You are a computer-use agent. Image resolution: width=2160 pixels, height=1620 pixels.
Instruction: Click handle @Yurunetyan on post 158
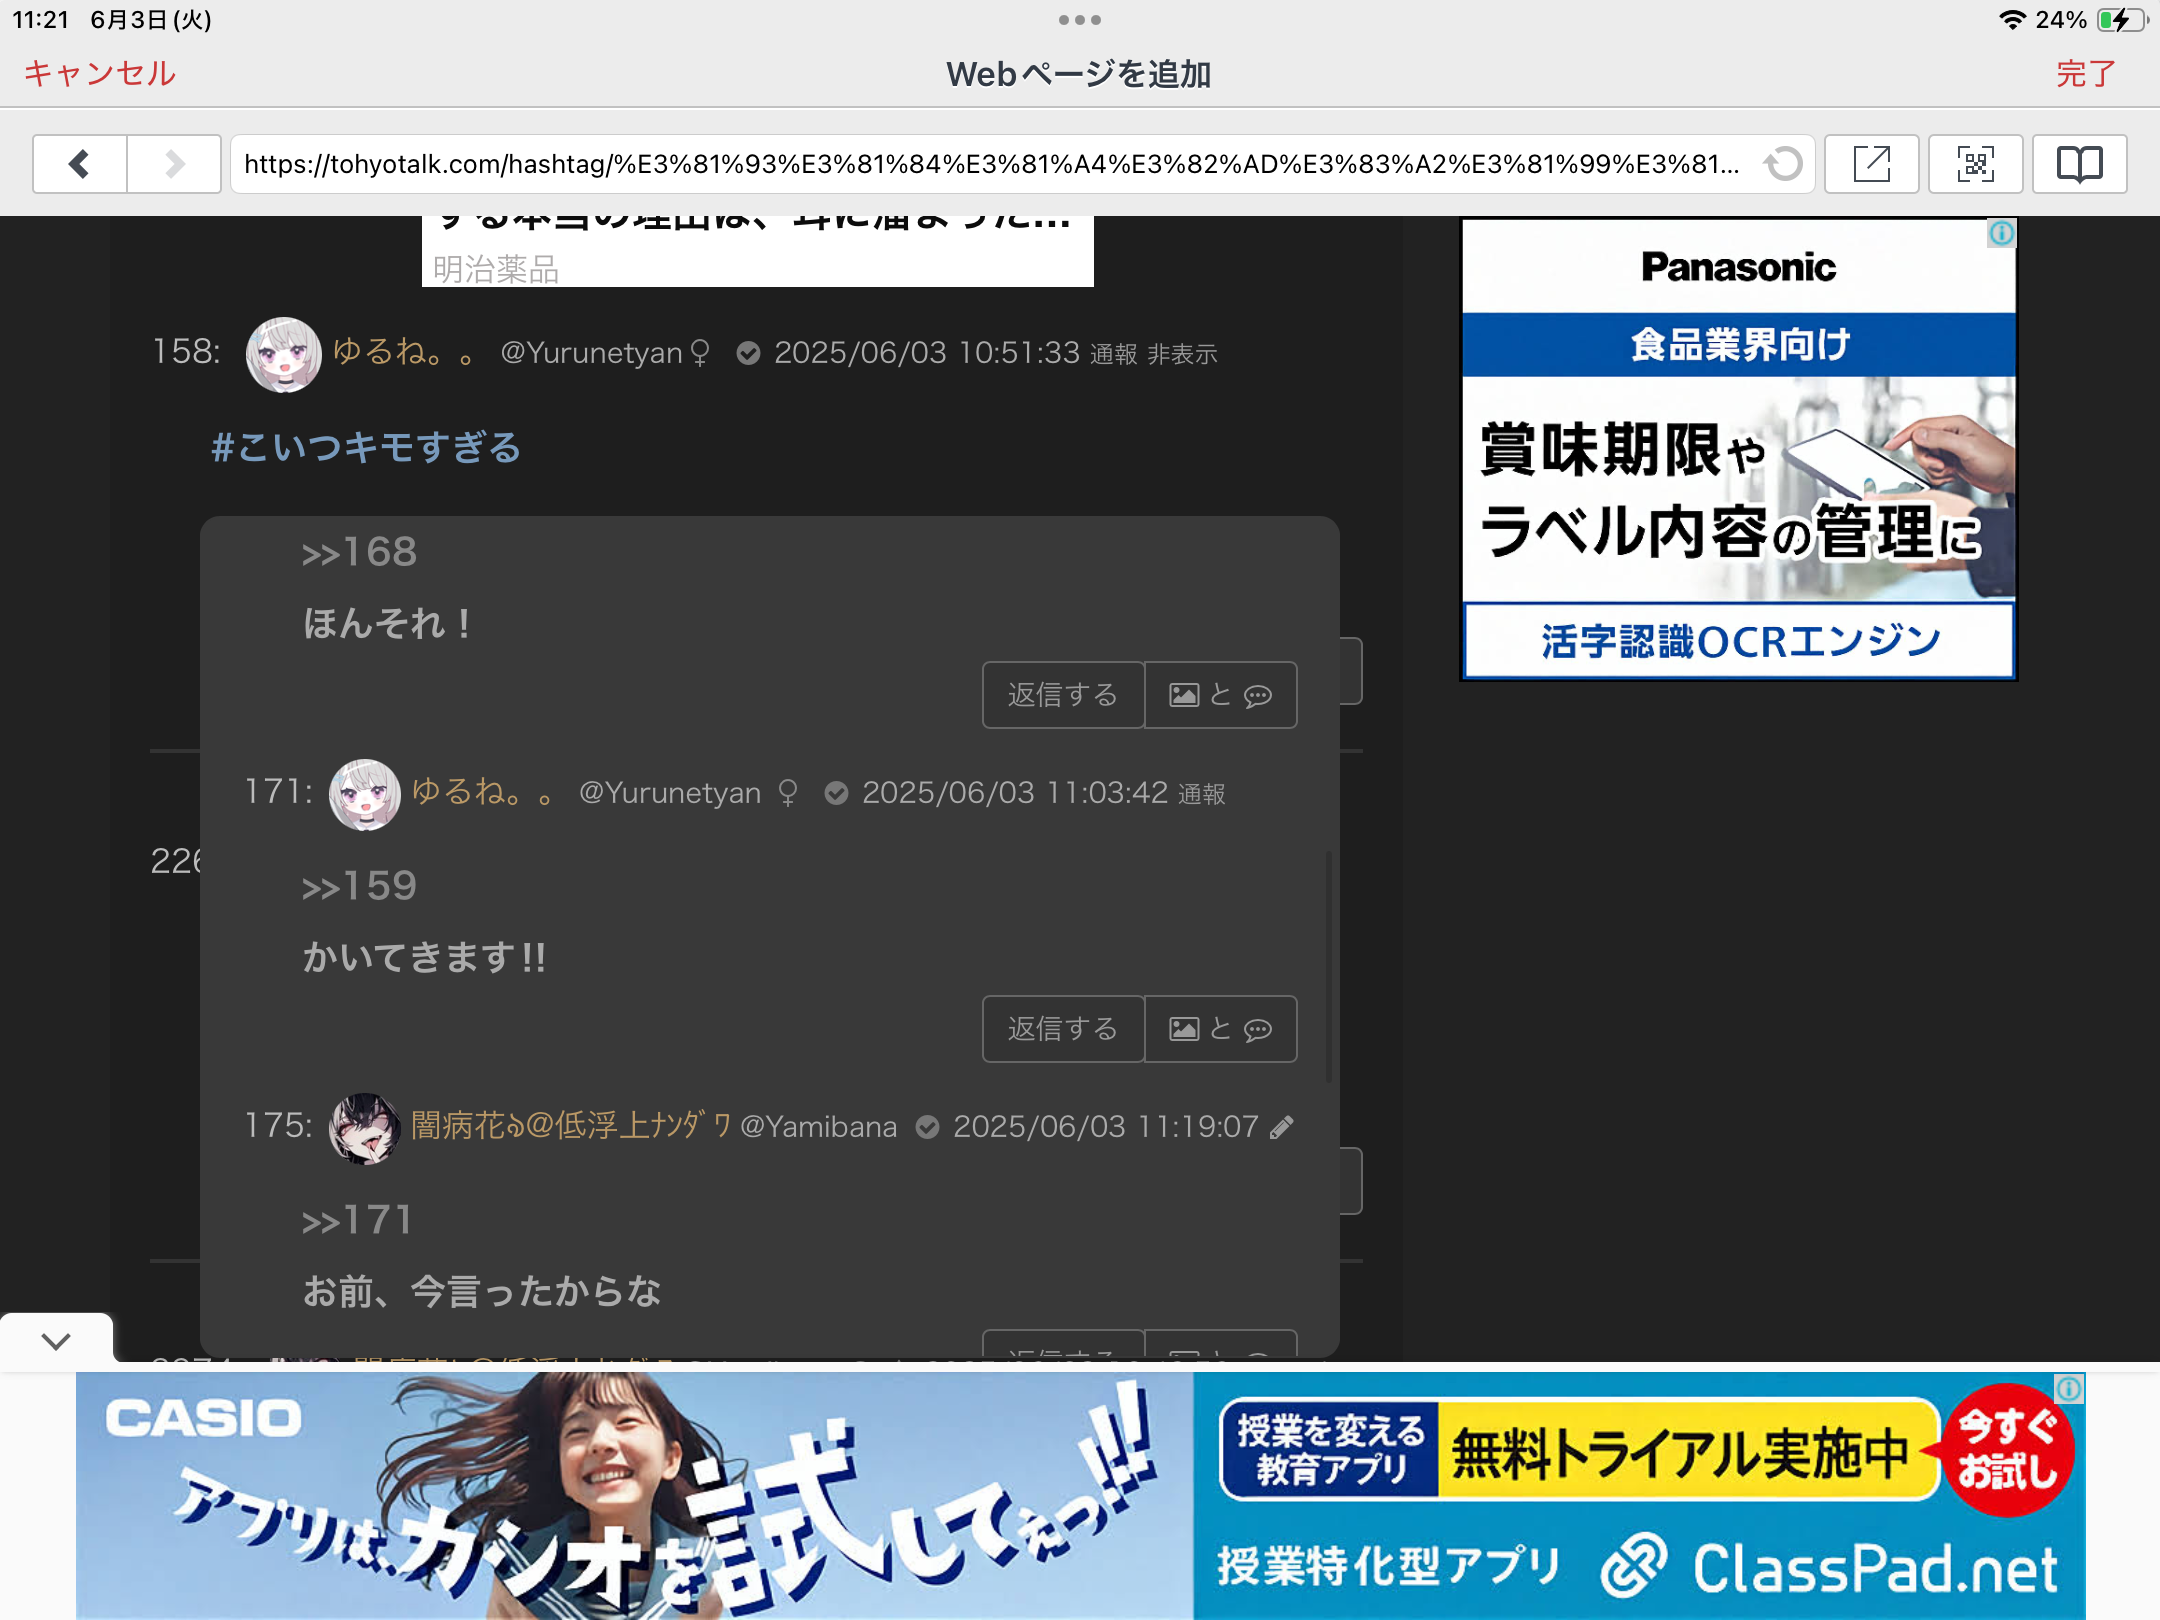click(591, 353)
